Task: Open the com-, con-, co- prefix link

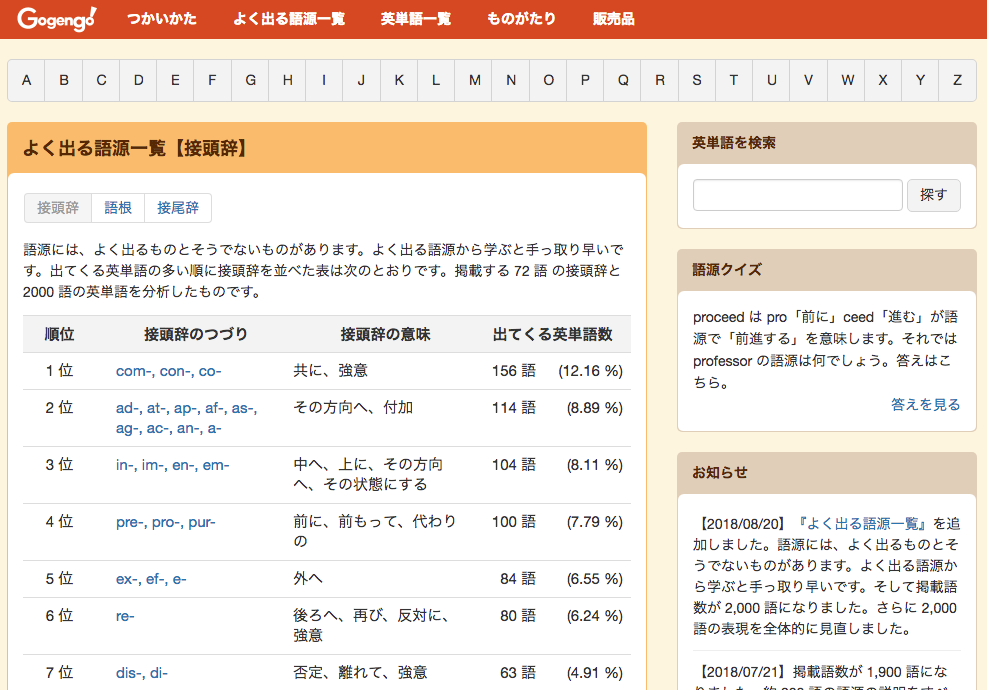Action: click(169, 371)
